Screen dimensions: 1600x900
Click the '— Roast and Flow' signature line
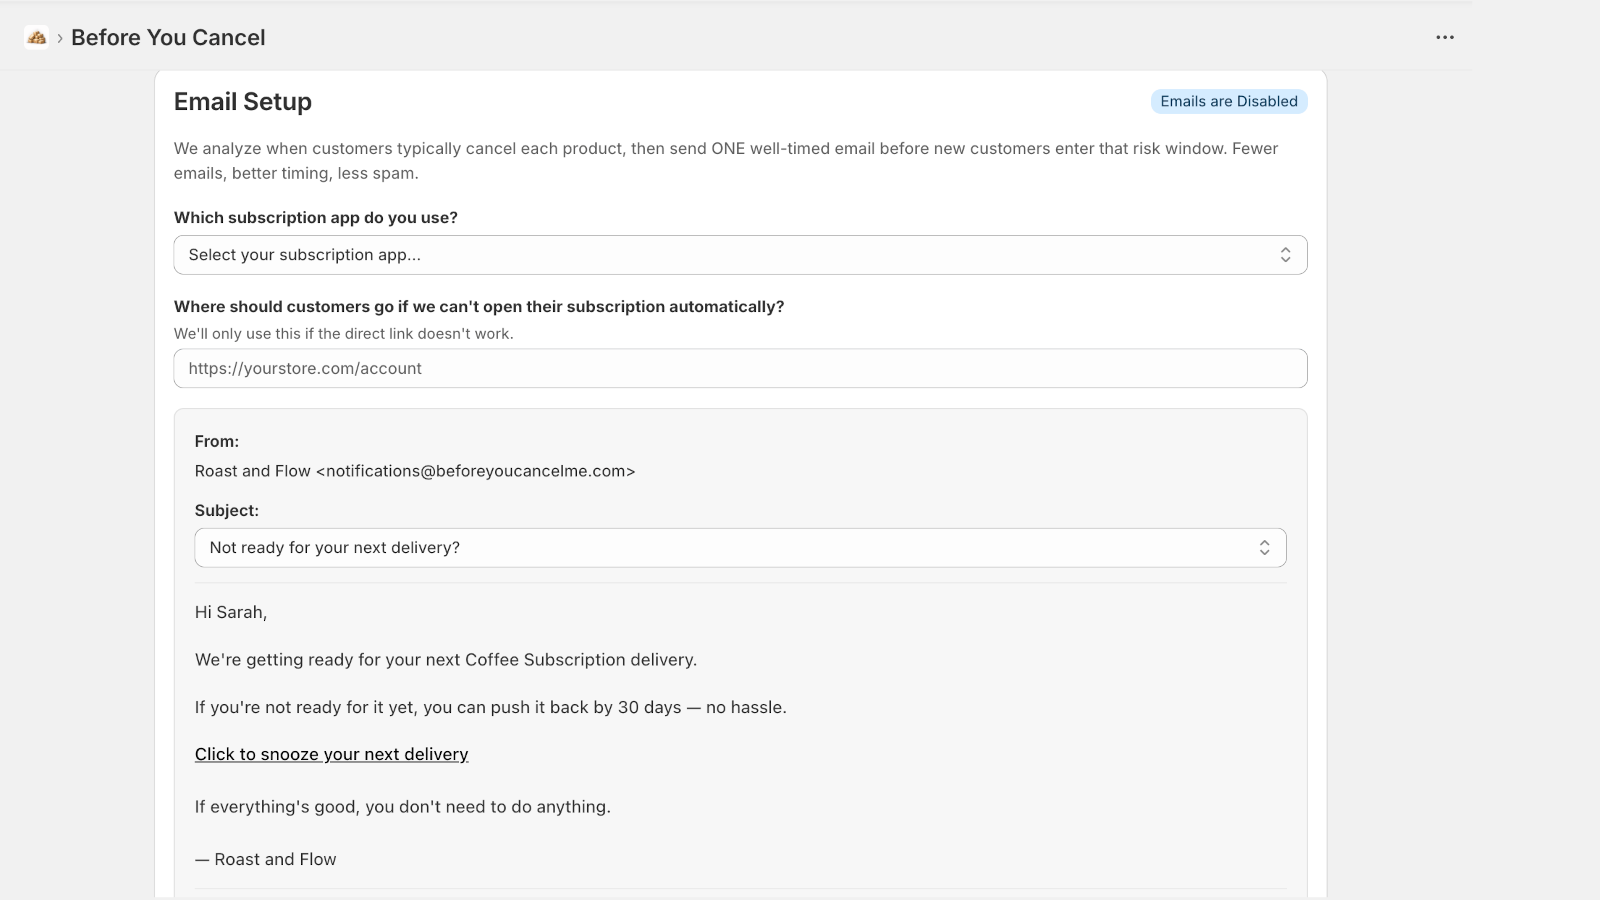tap(265, 858)
